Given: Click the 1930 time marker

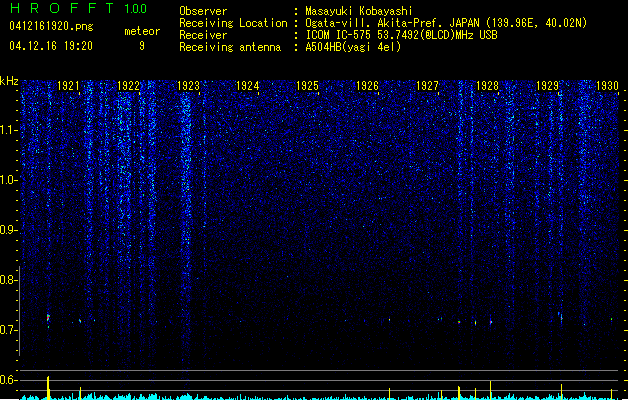Looking at the screenshot, I should pos(607,86).
